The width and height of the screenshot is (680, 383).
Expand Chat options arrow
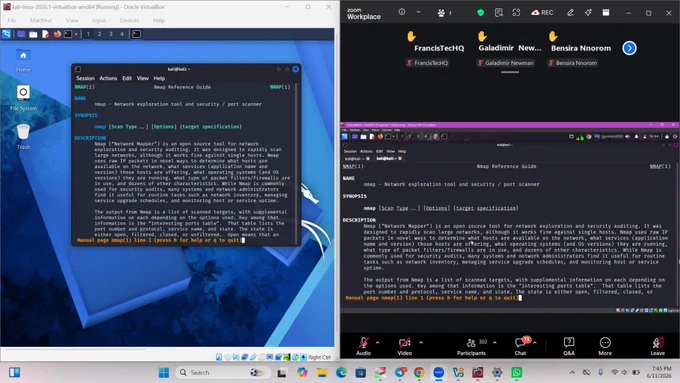point(535,343)
